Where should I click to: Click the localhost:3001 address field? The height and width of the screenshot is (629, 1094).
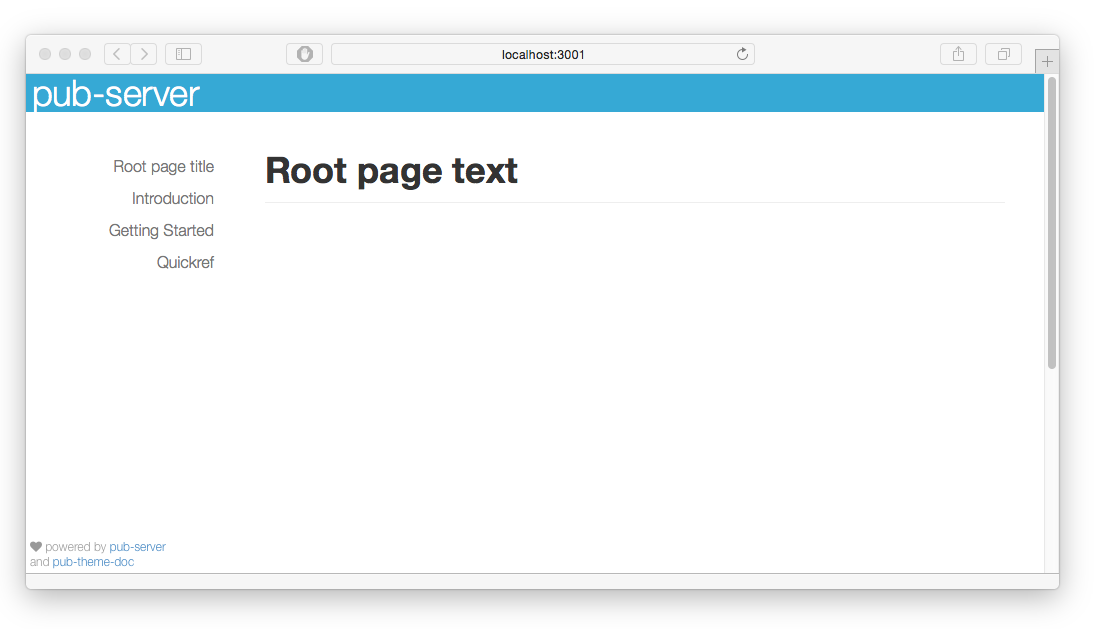[543, 54]
